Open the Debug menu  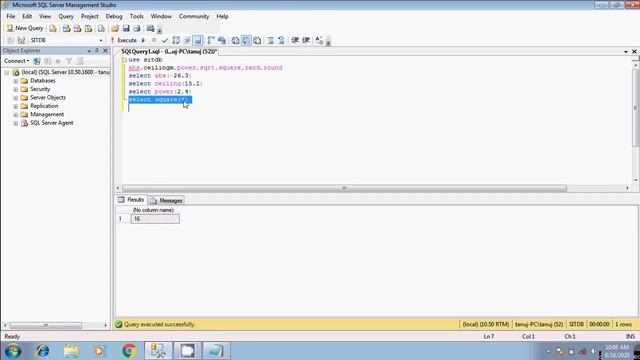[114, 16]
